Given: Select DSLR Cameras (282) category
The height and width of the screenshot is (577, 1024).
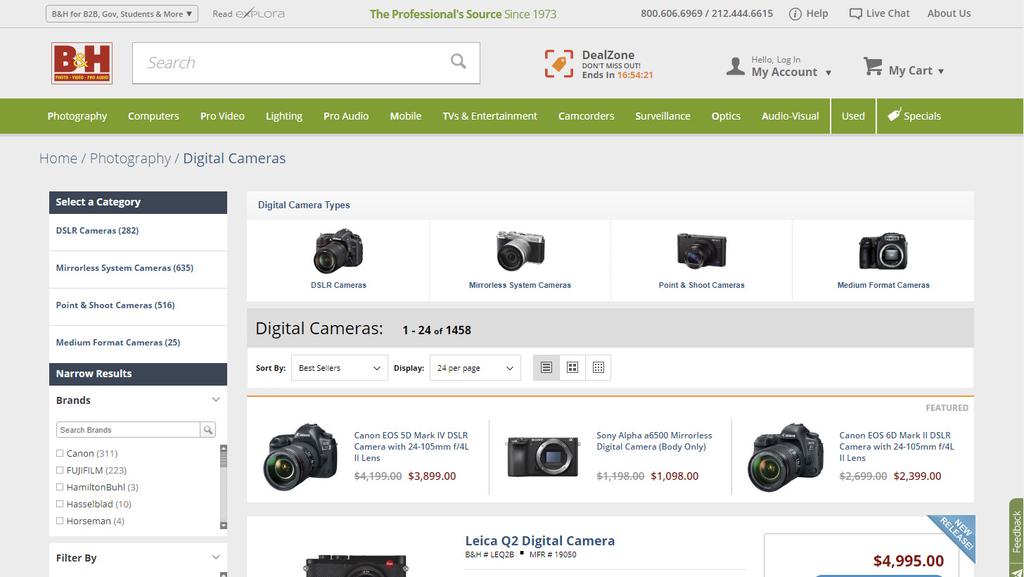Looking at the screenshot, I should point(97,230).
